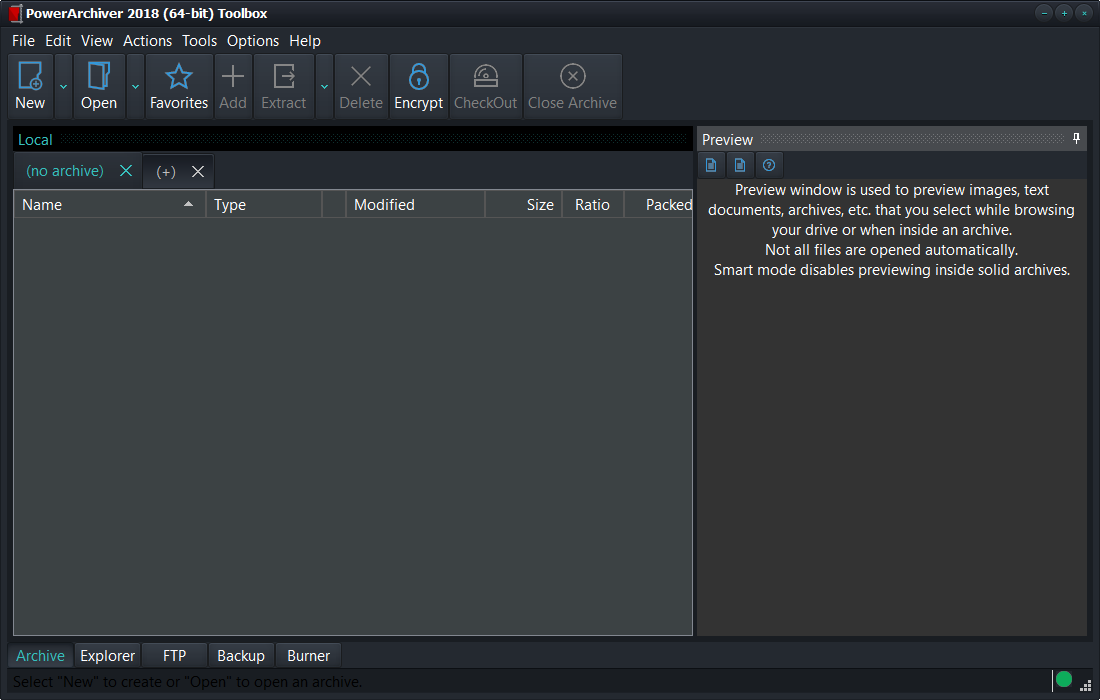This screenshot has width=1100, height=700.
Task: Sort by the Ratio column header
Action: [x=593, y=205]
